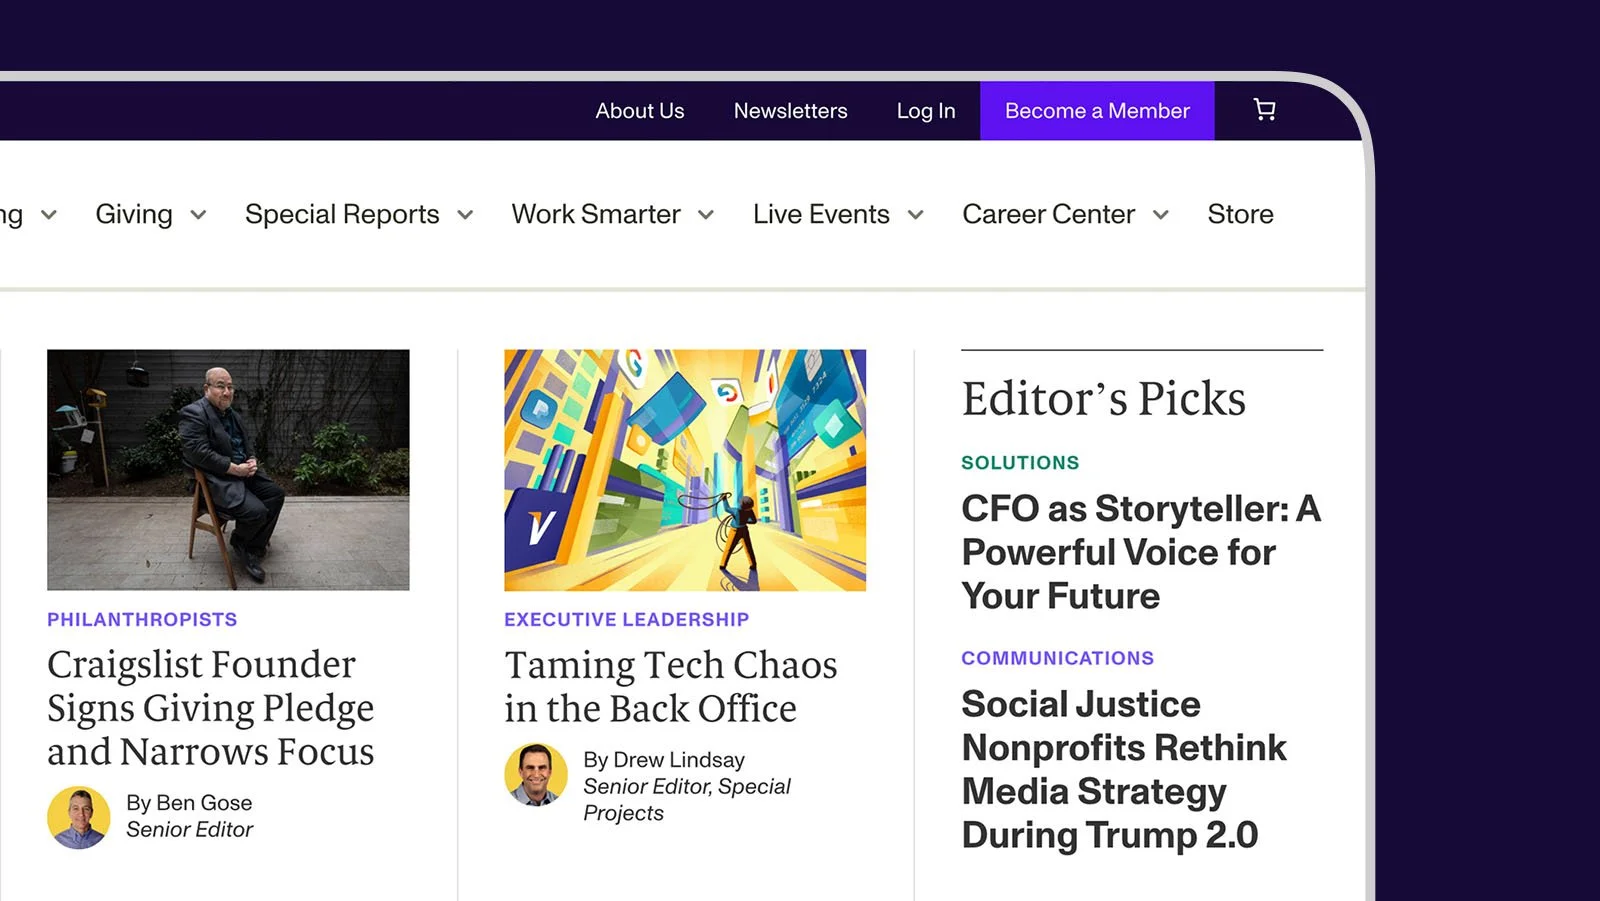The width and height of the screenshot is (1600, 901).
Task: Expand the partially visible leftmost nav chevron
Action: [x=49, y=215]
